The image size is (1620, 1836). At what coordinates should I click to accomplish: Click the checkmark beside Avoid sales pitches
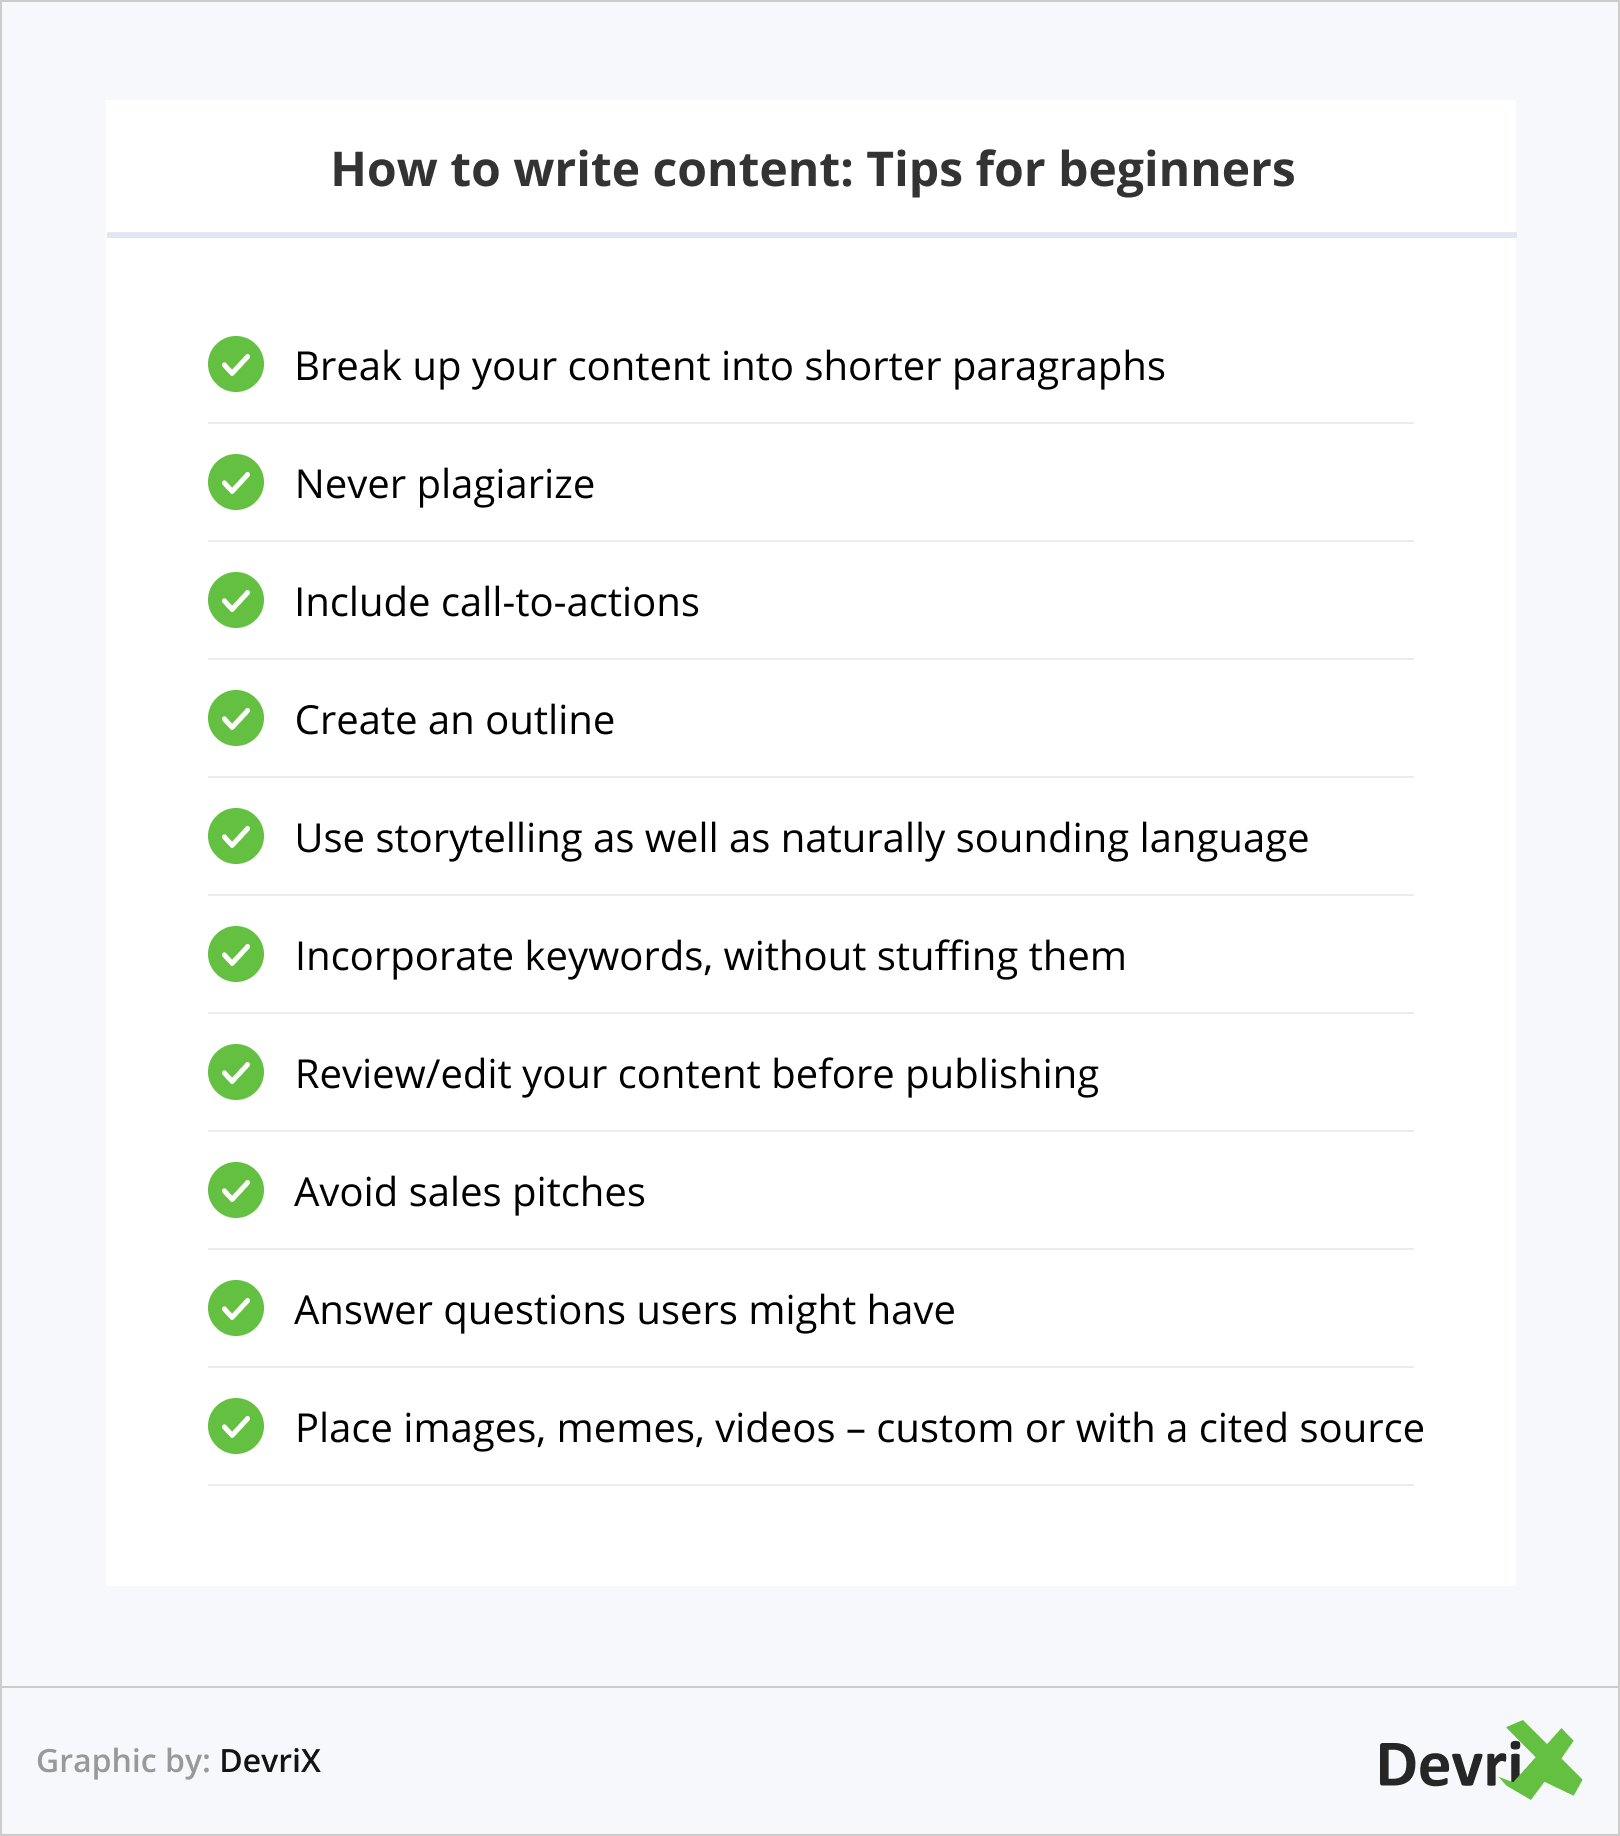coord(236,1191)
